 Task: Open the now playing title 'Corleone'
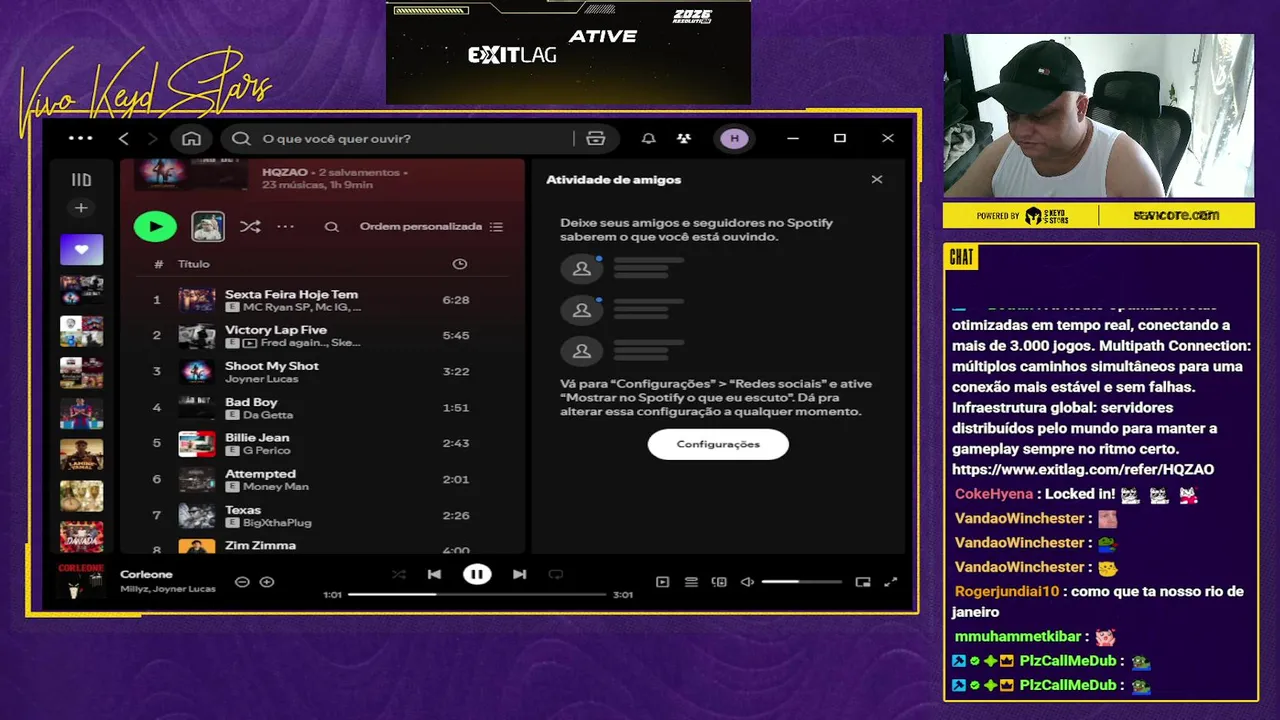point(146,575)
